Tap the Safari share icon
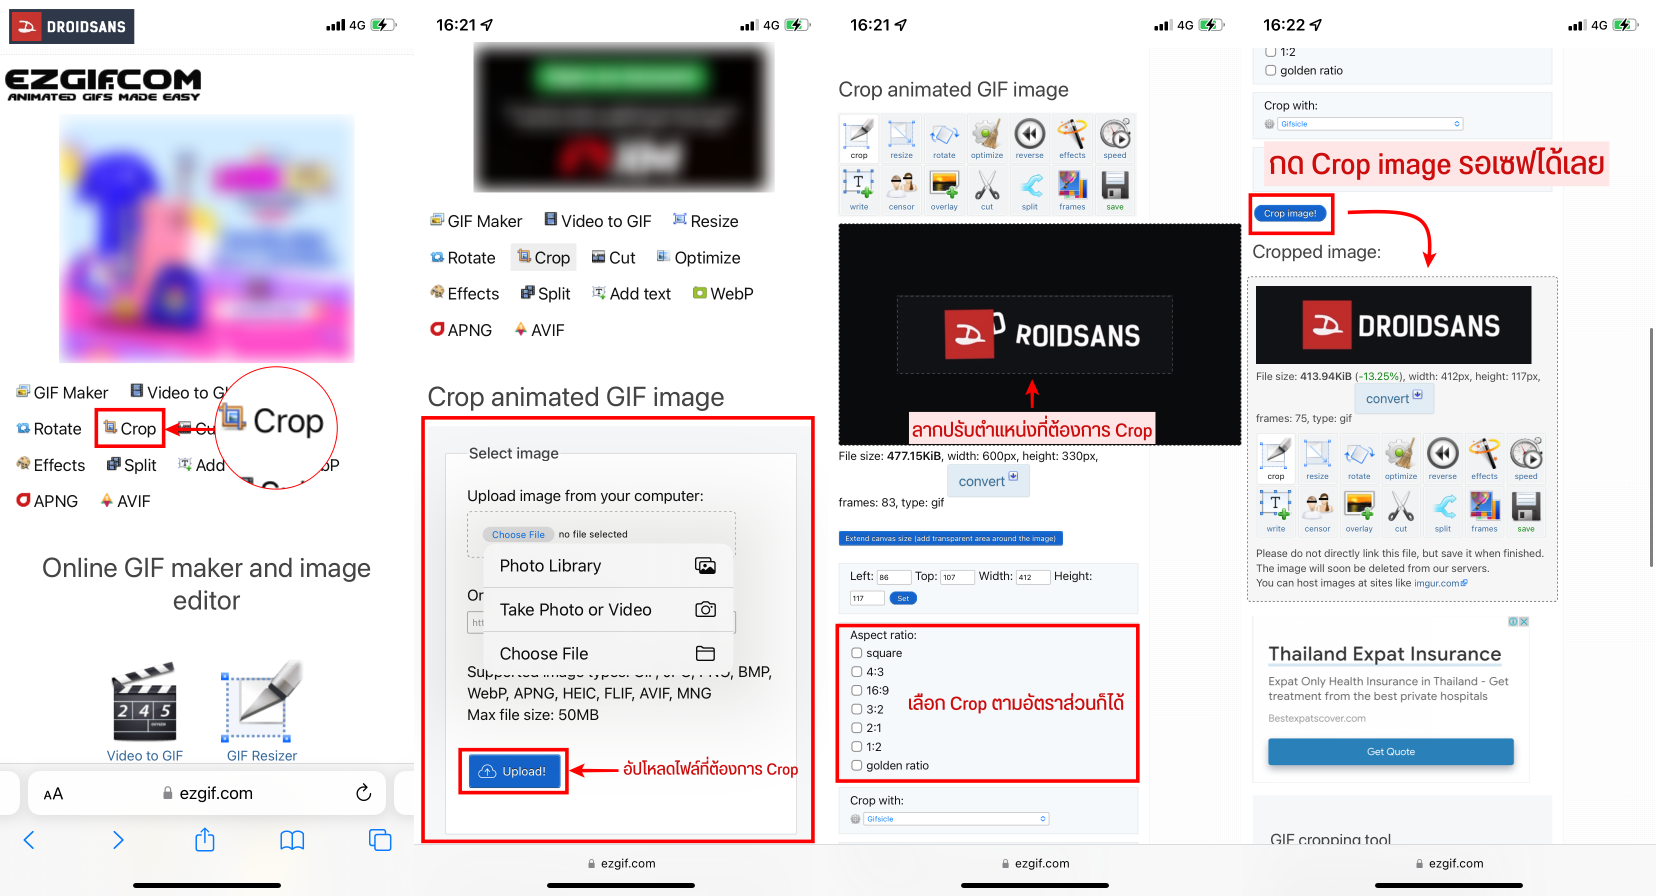Viewport: 1656px width, 896px height. tap(205, 840)
